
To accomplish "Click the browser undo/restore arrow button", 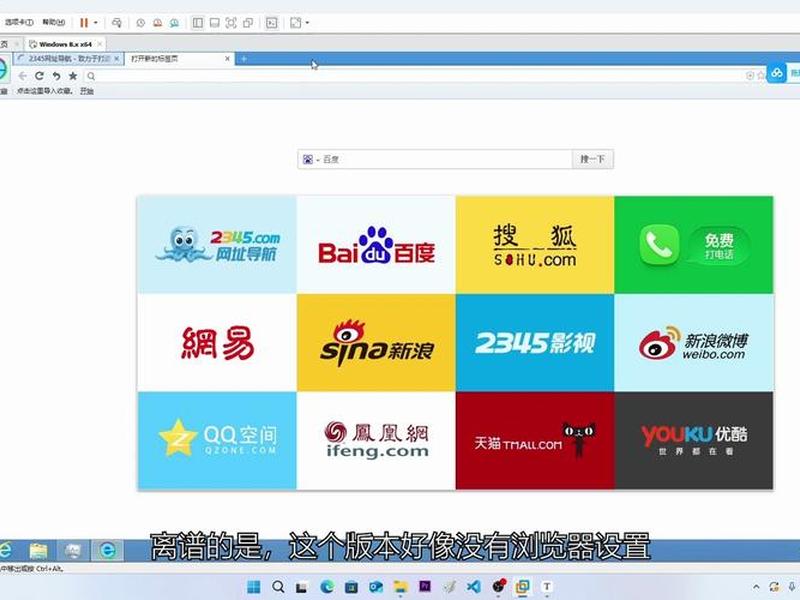I will point(56,76).
